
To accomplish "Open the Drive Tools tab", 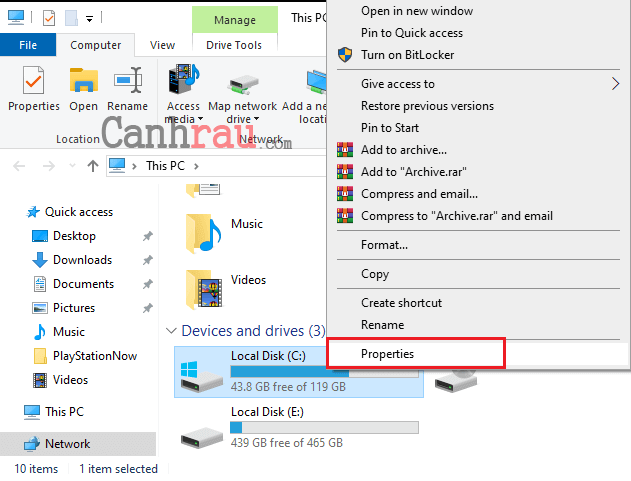I will point(234,45).
